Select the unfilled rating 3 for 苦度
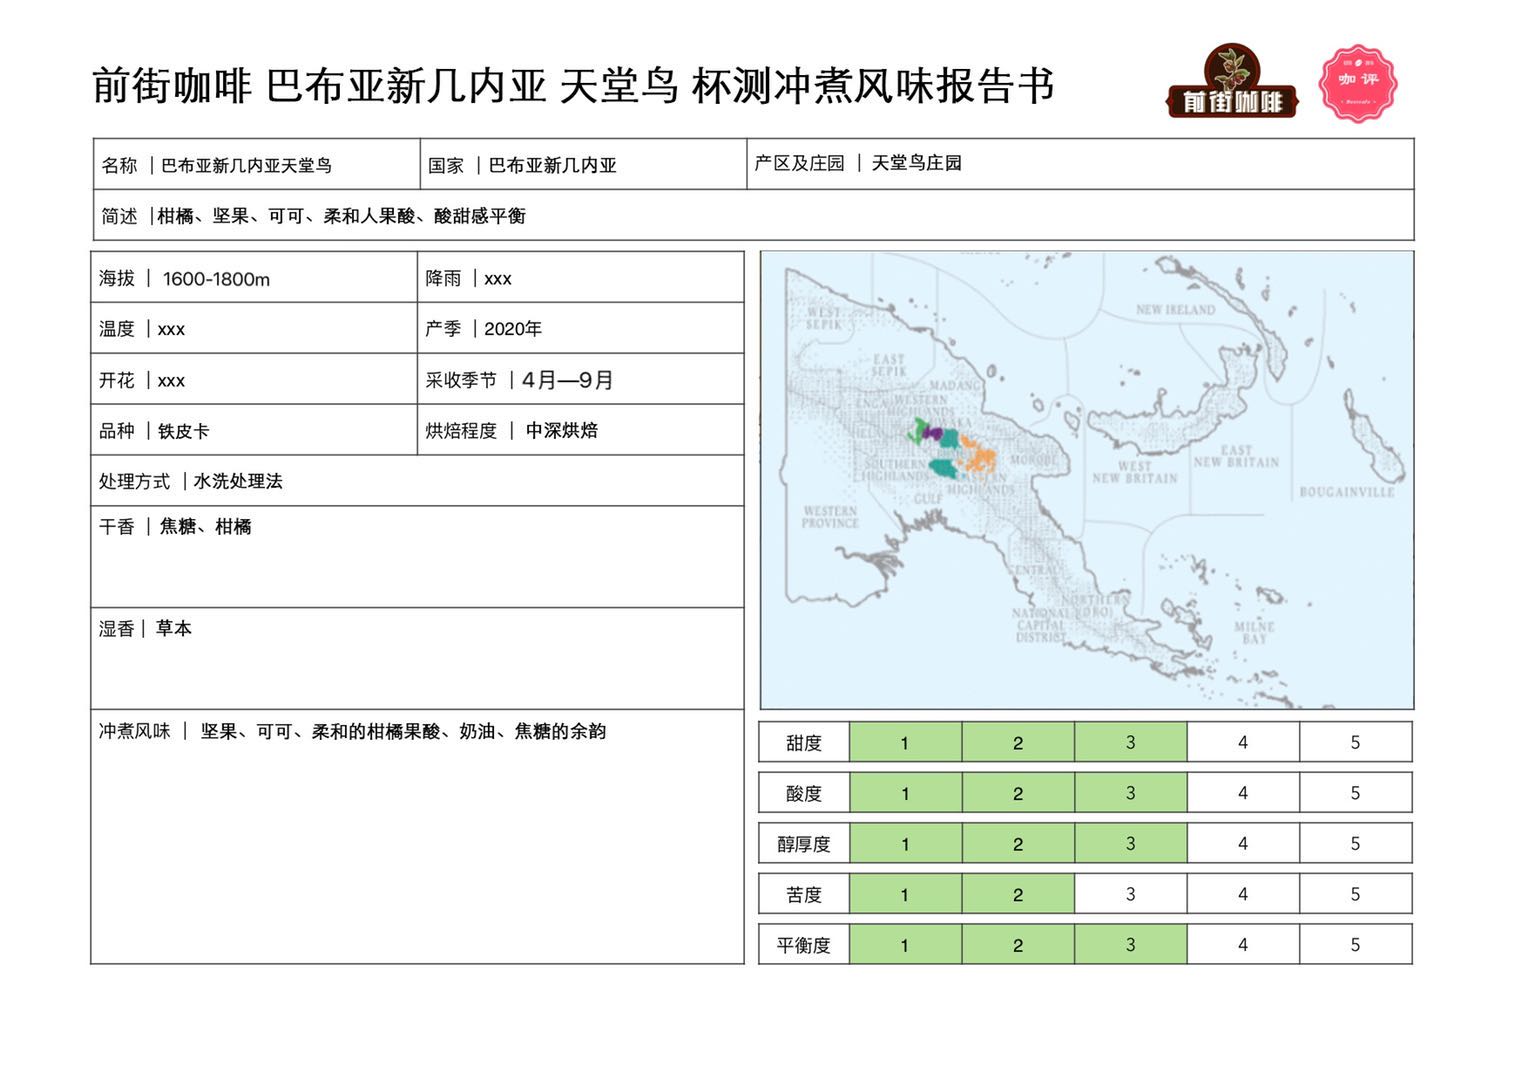 pos(1130,894)
